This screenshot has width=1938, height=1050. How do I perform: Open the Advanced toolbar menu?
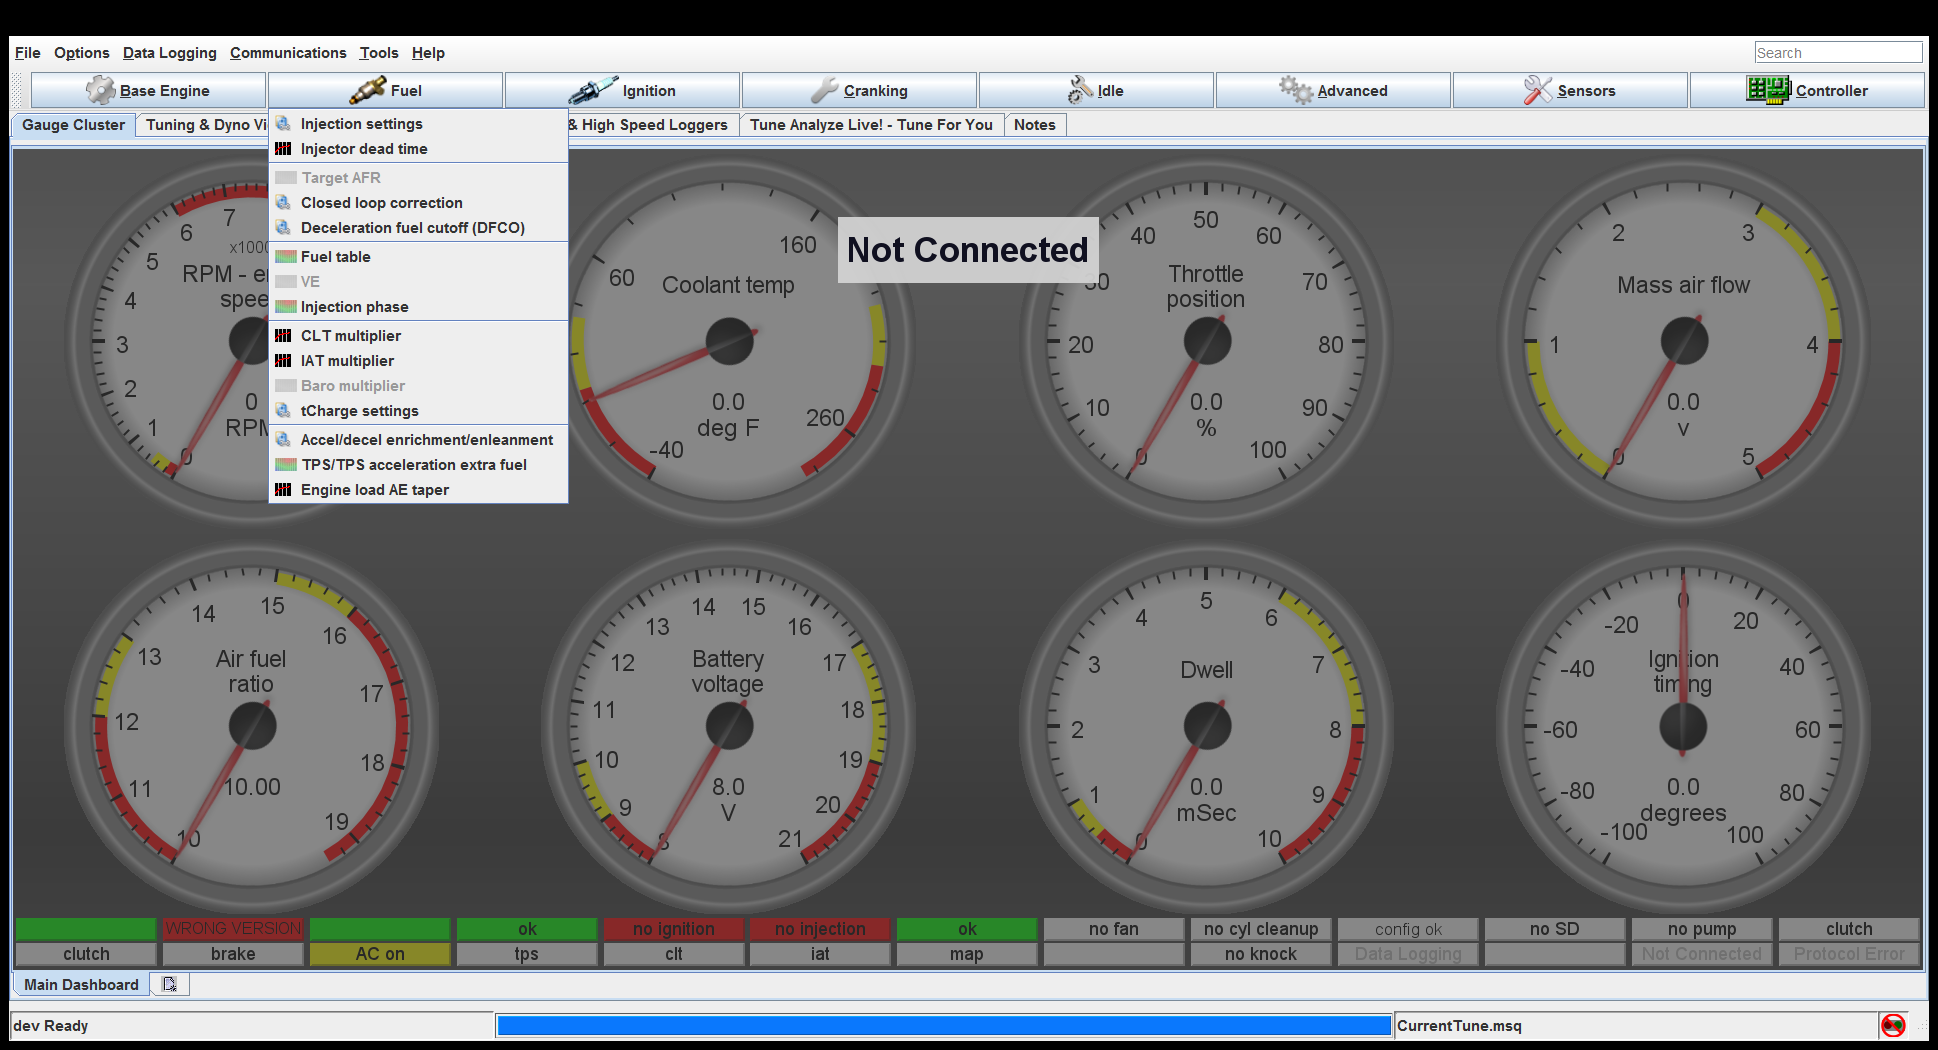pos(1333,90)
